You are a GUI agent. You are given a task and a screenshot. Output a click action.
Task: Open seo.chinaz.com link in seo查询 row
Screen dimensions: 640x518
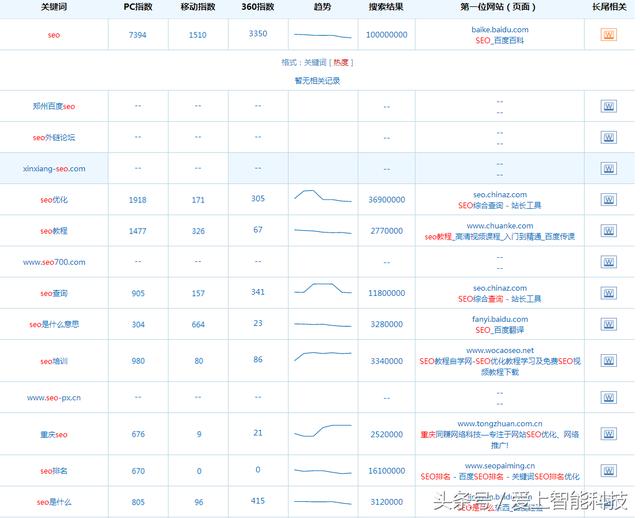pos(500,288)
